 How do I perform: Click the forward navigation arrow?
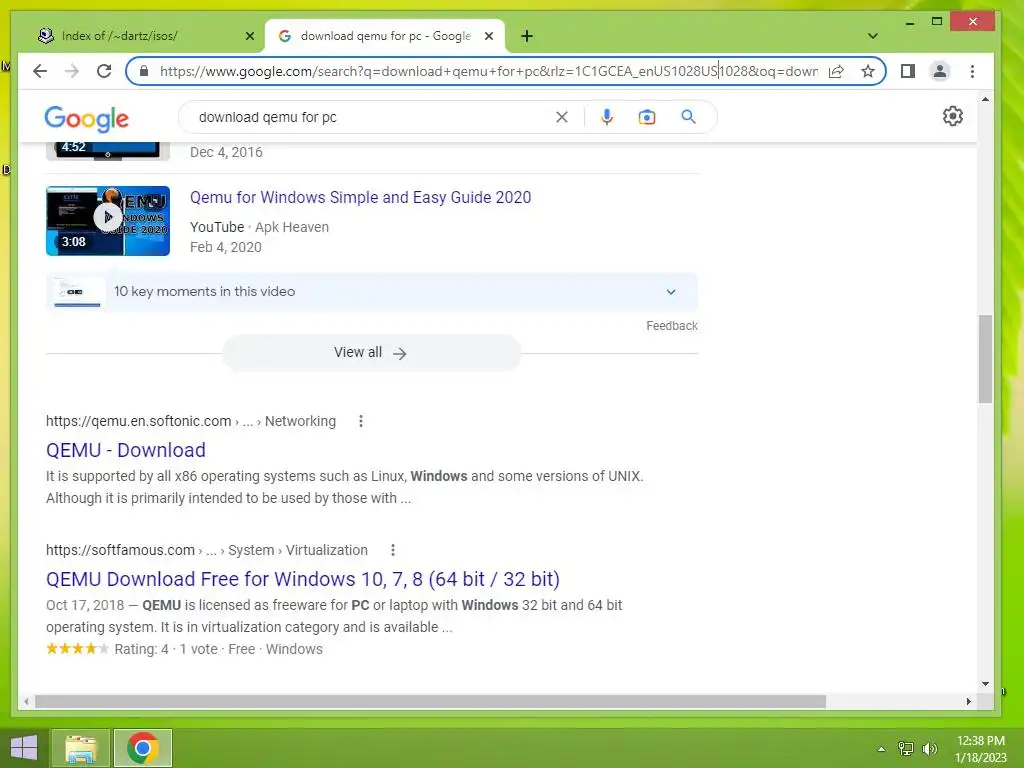(72, 71)
